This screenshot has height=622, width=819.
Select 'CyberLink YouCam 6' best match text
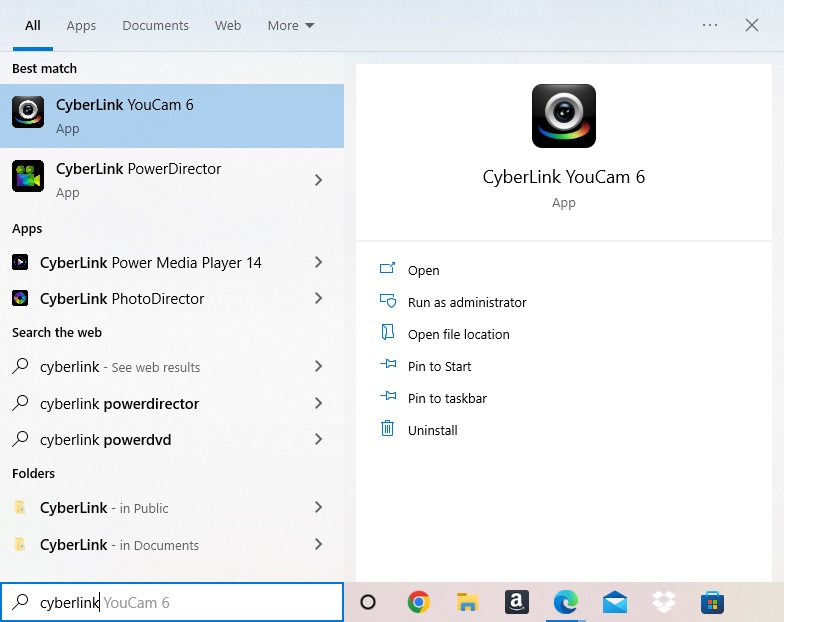[x=124, y=105]
